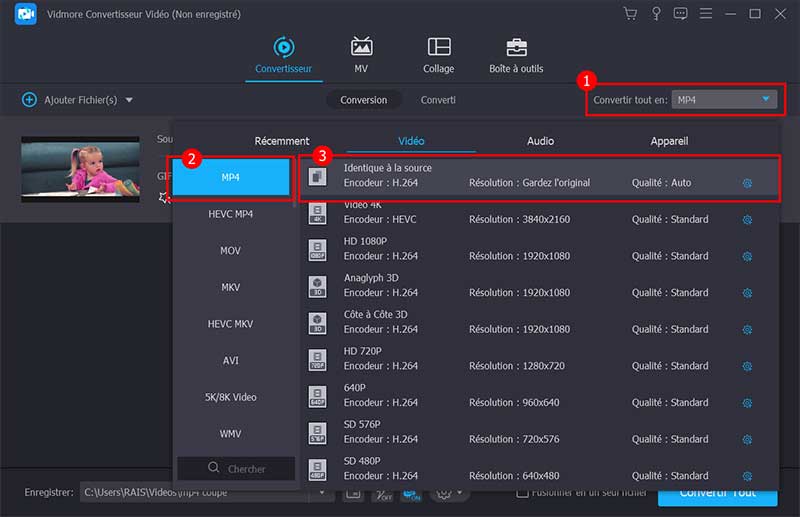
Task: Switch to the Audio format tab
Action: coord(540,141)
